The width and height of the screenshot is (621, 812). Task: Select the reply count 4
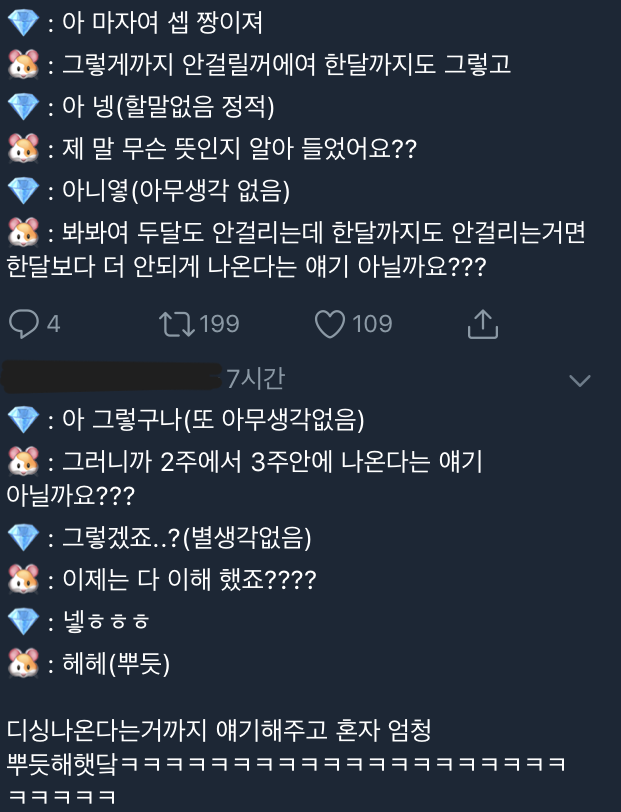[53, 324]
